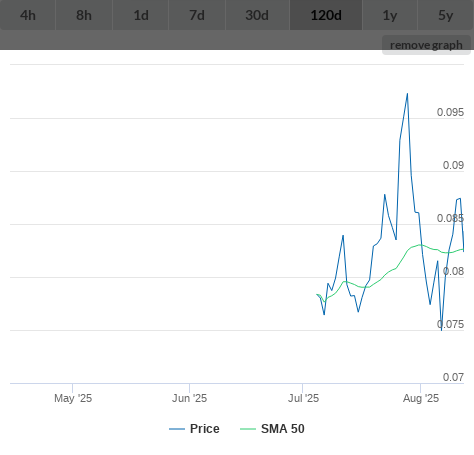Click the May '25 axis label
This screenshot has height=455, width=474.
[x=73, y=398]
